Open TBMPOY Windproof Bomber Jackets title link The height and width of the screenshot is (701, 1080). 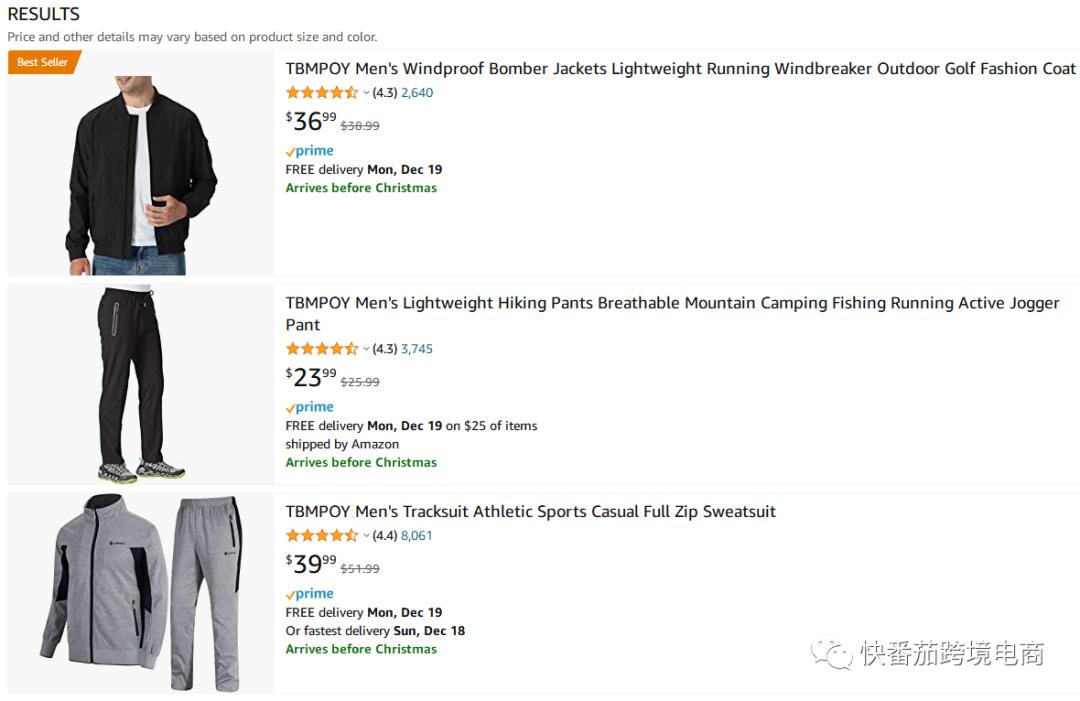680,69
